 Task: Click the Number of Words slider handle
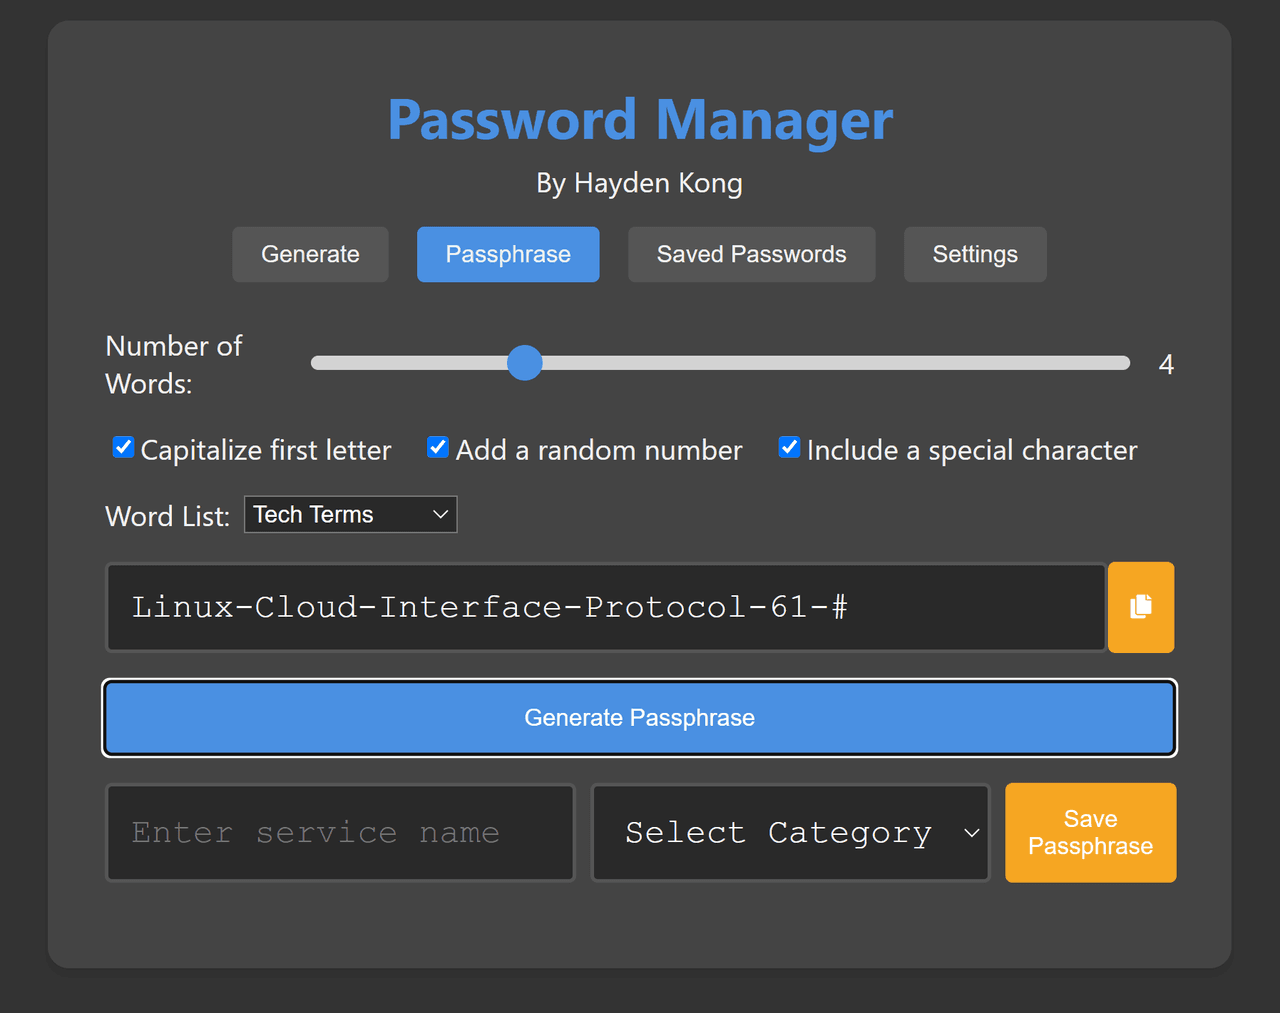[524, 363]
